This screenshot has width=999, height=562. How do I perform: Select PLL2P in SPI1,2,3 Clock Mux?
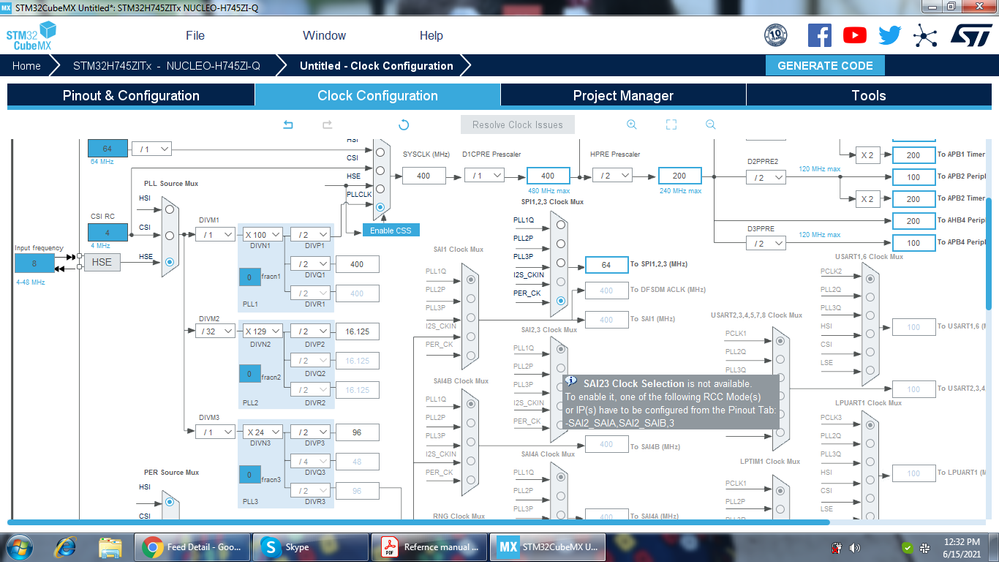[x=561, y=243]
